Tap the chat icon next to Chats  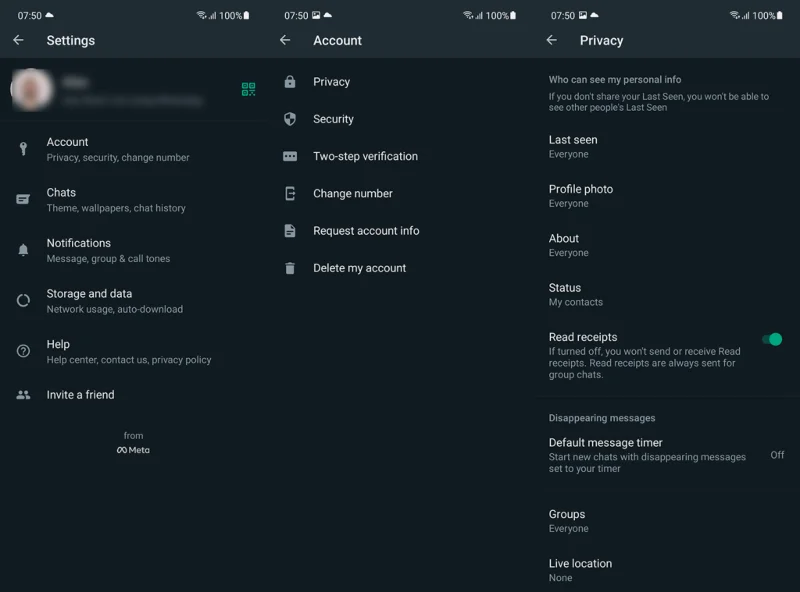[x=23, y=199]
